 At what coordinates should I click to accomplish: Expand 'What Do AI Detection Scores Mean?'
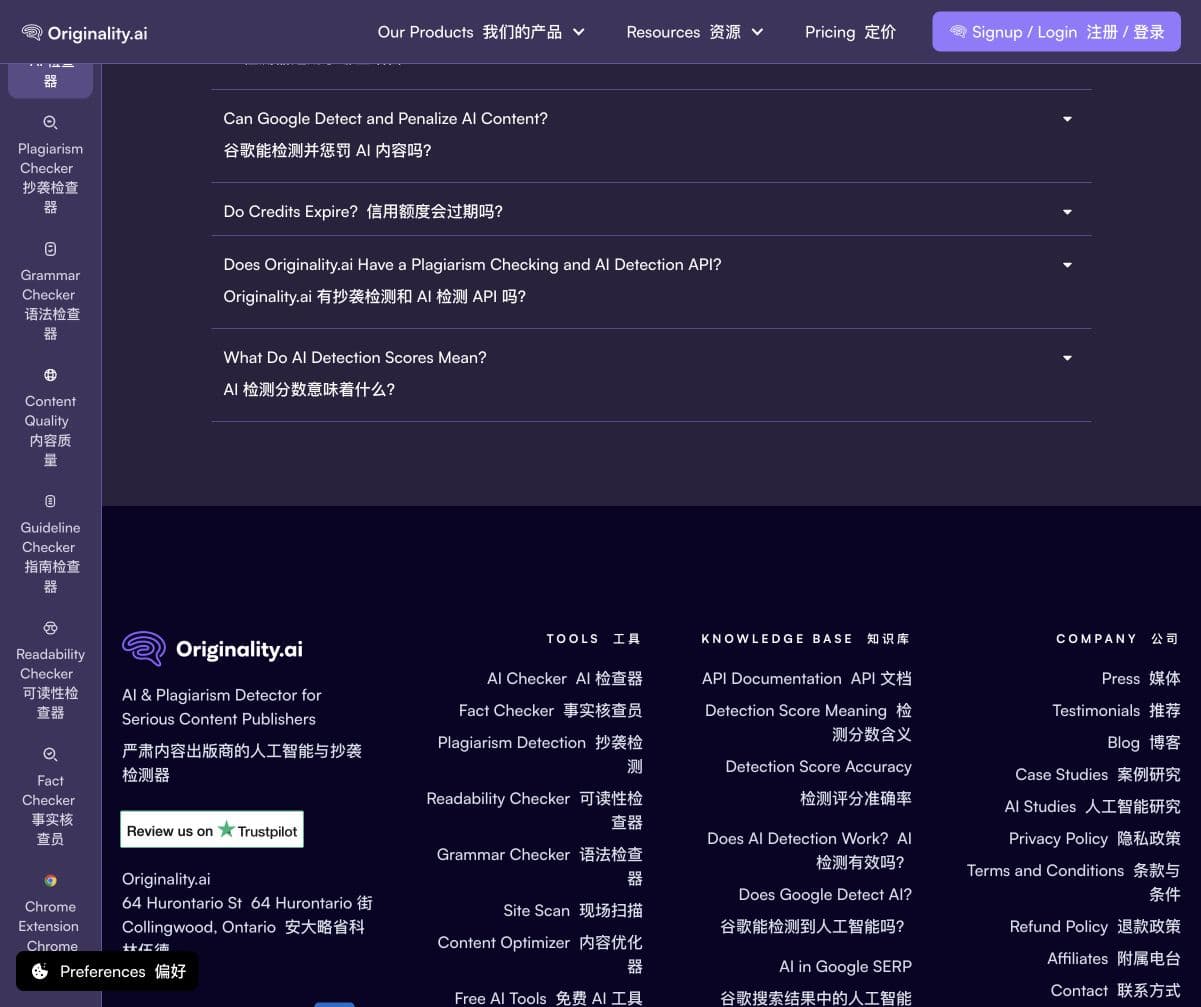[x=651, y=374]
